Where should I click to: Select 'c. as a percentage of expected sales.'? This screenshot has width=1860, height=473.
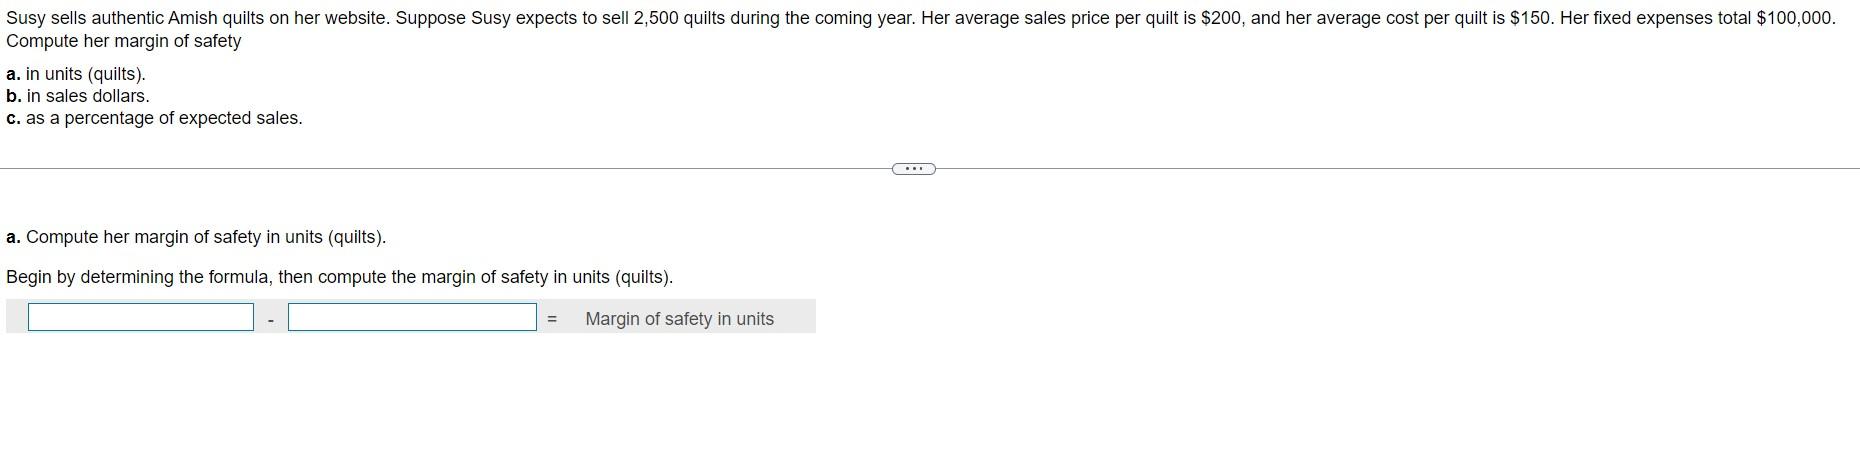(x=154, y=118)
